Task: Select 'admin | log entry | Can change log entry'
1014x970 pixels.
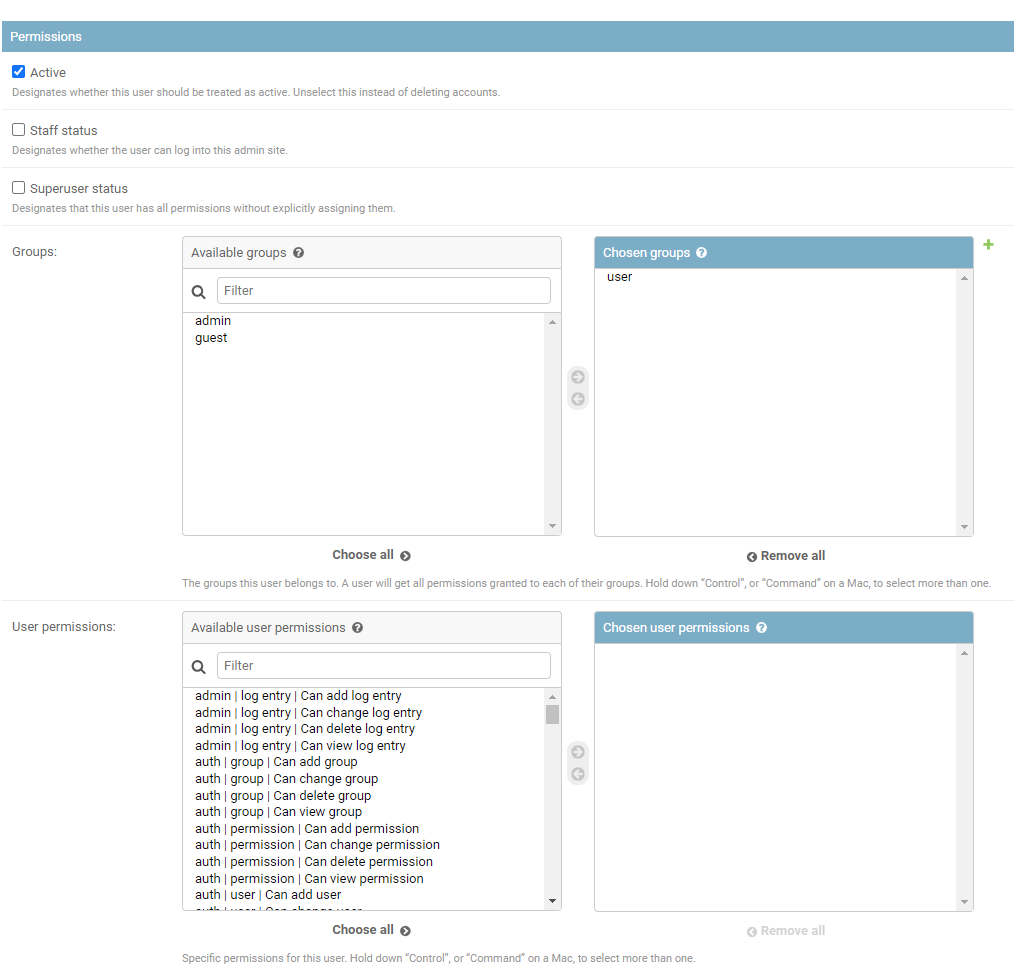Action: click(363, 713)
